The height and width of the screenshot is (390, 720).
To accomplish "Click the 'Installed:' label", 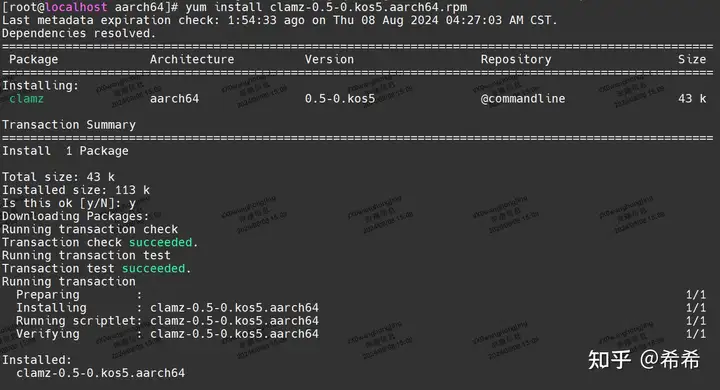I will (37, 360).
